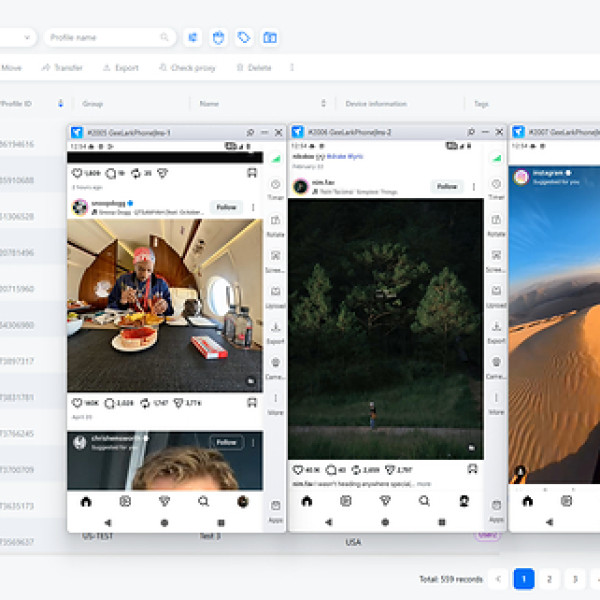Viewport: 600px width, 600px height.
Task: Like the dark forest post in phone-2
Action: coord(298,470)
